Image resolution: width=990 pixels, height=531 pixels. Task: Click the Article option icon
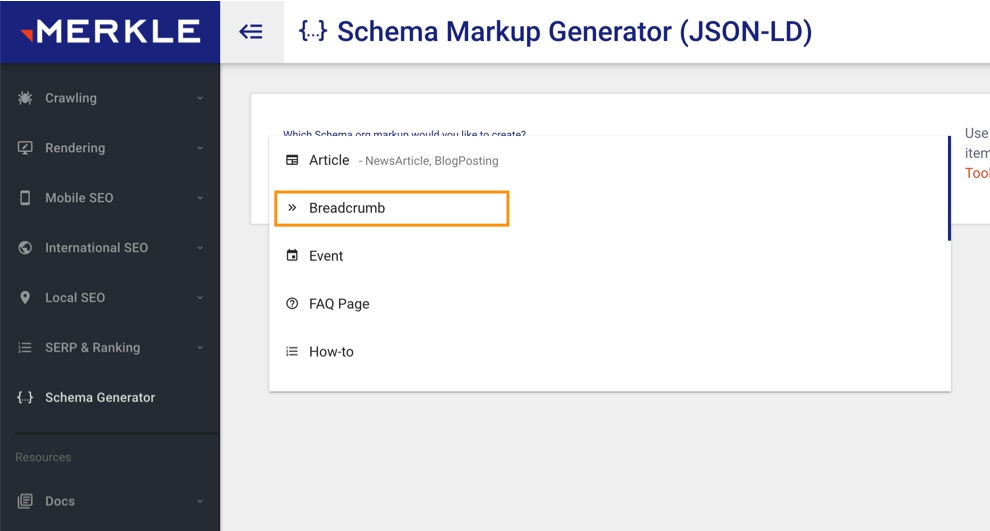click(x=292, y=160)
